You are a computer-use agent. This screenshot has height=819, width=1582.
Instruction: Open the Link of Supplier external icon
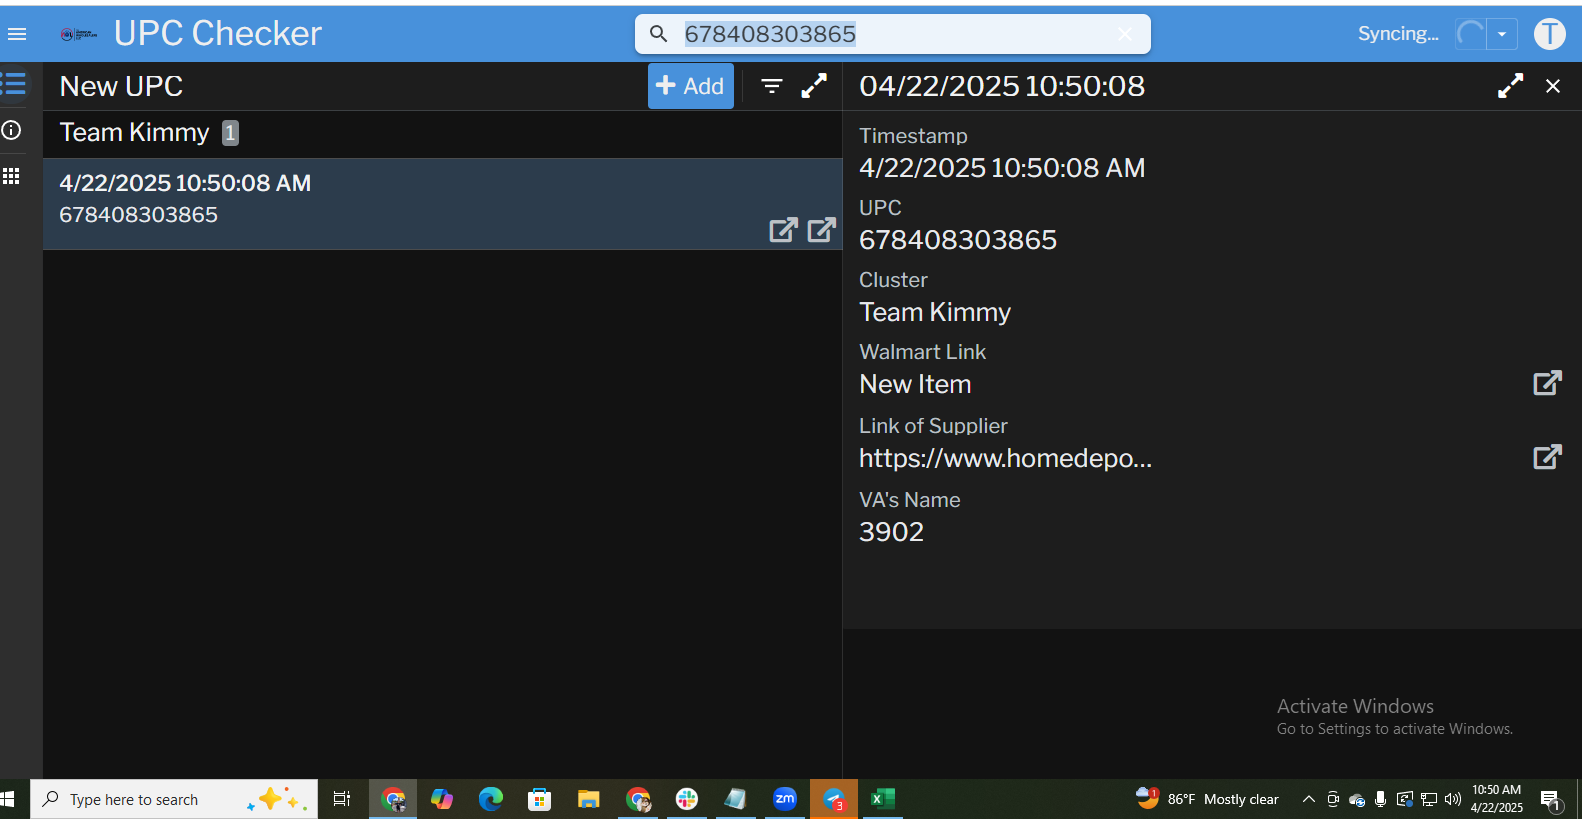coord(1547,457)
